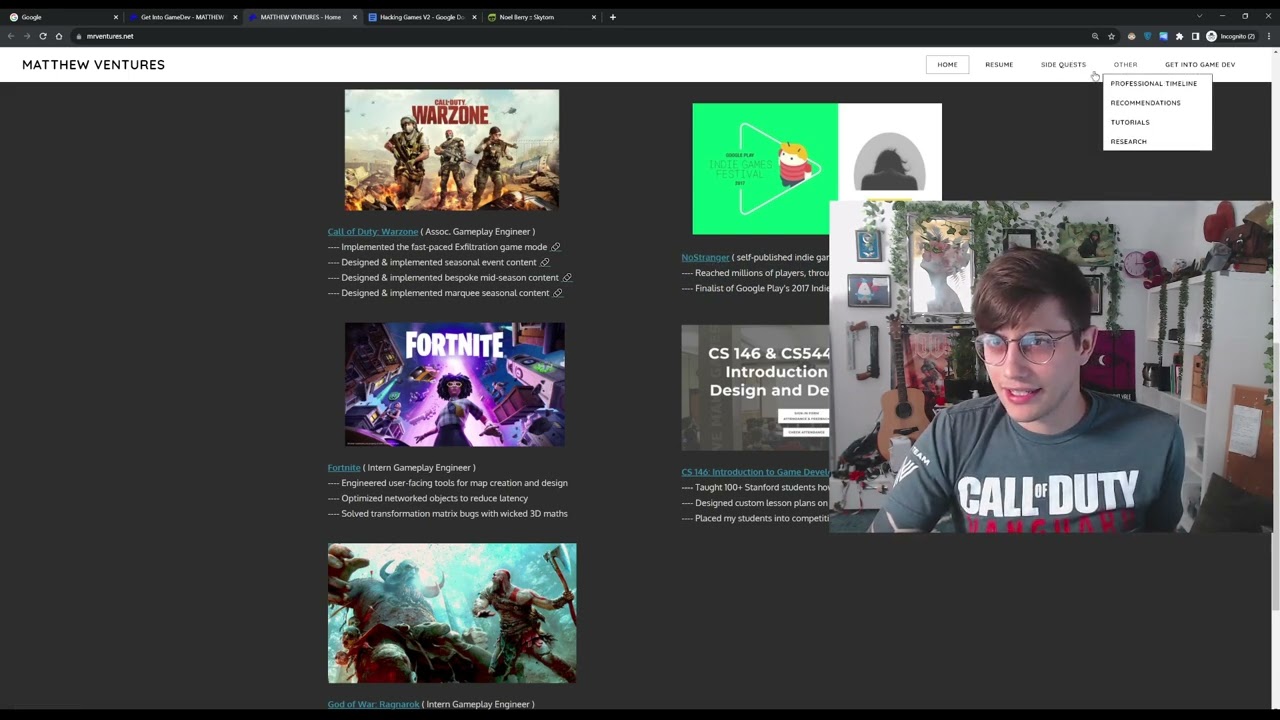The height and width of the screenshot is (720, 1280).
Task: Open the God of War: Ragnarok link
Action: [x=373, y=704]
